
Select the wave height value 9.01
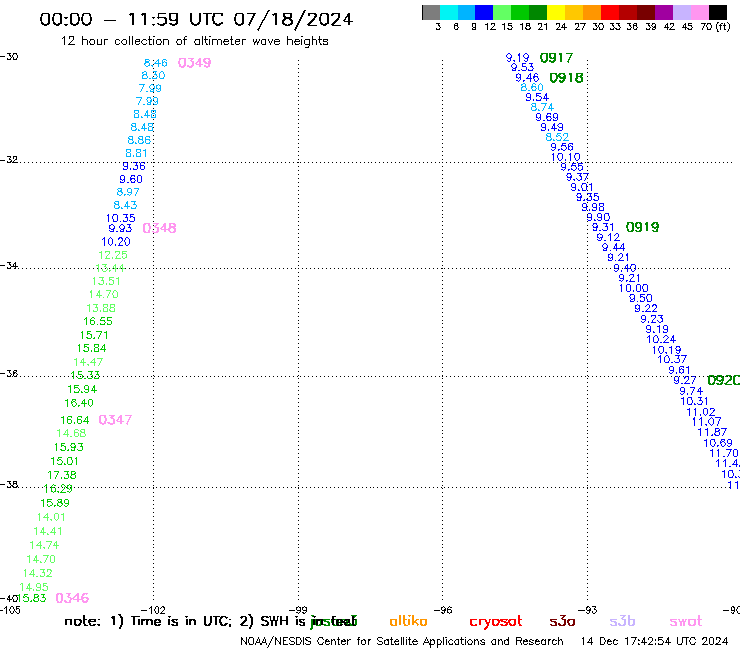tap(581, 187)
